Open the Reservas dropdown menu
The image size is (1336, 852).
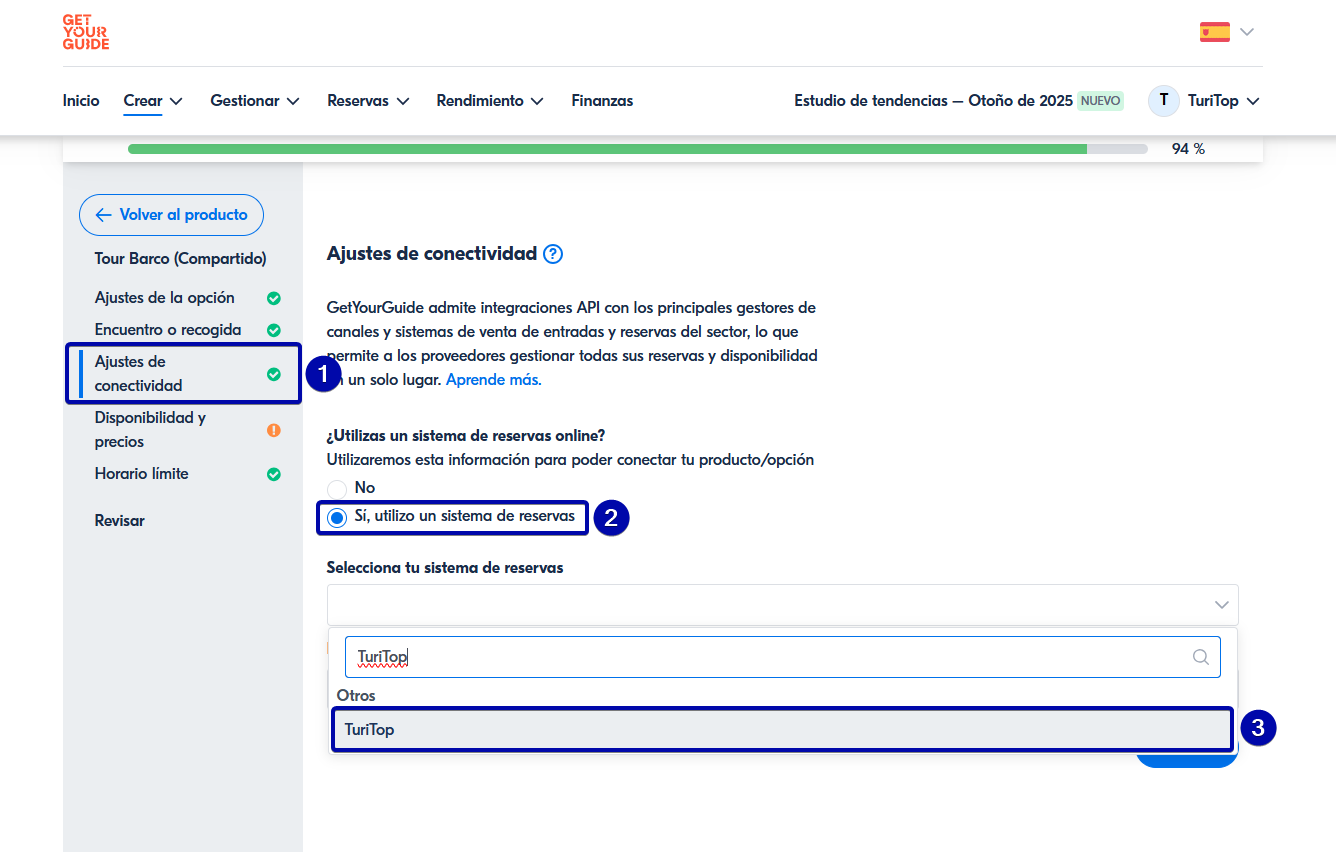pyautogui.click(x=368, y=101)
